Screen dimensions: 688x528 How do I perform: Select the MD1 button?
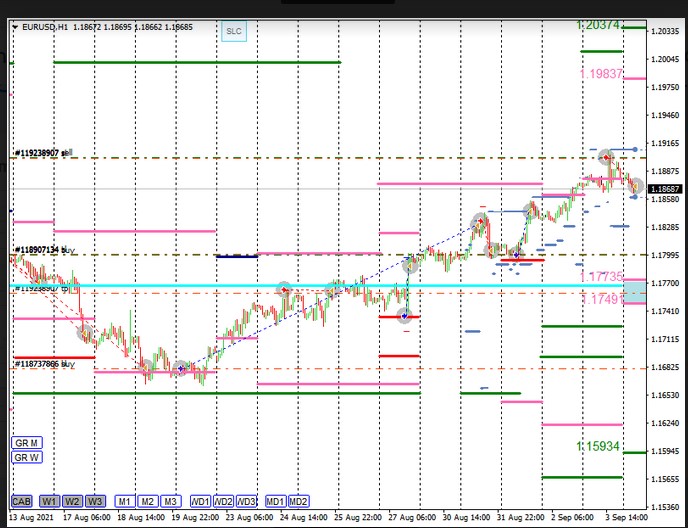(x=274, y=501)
